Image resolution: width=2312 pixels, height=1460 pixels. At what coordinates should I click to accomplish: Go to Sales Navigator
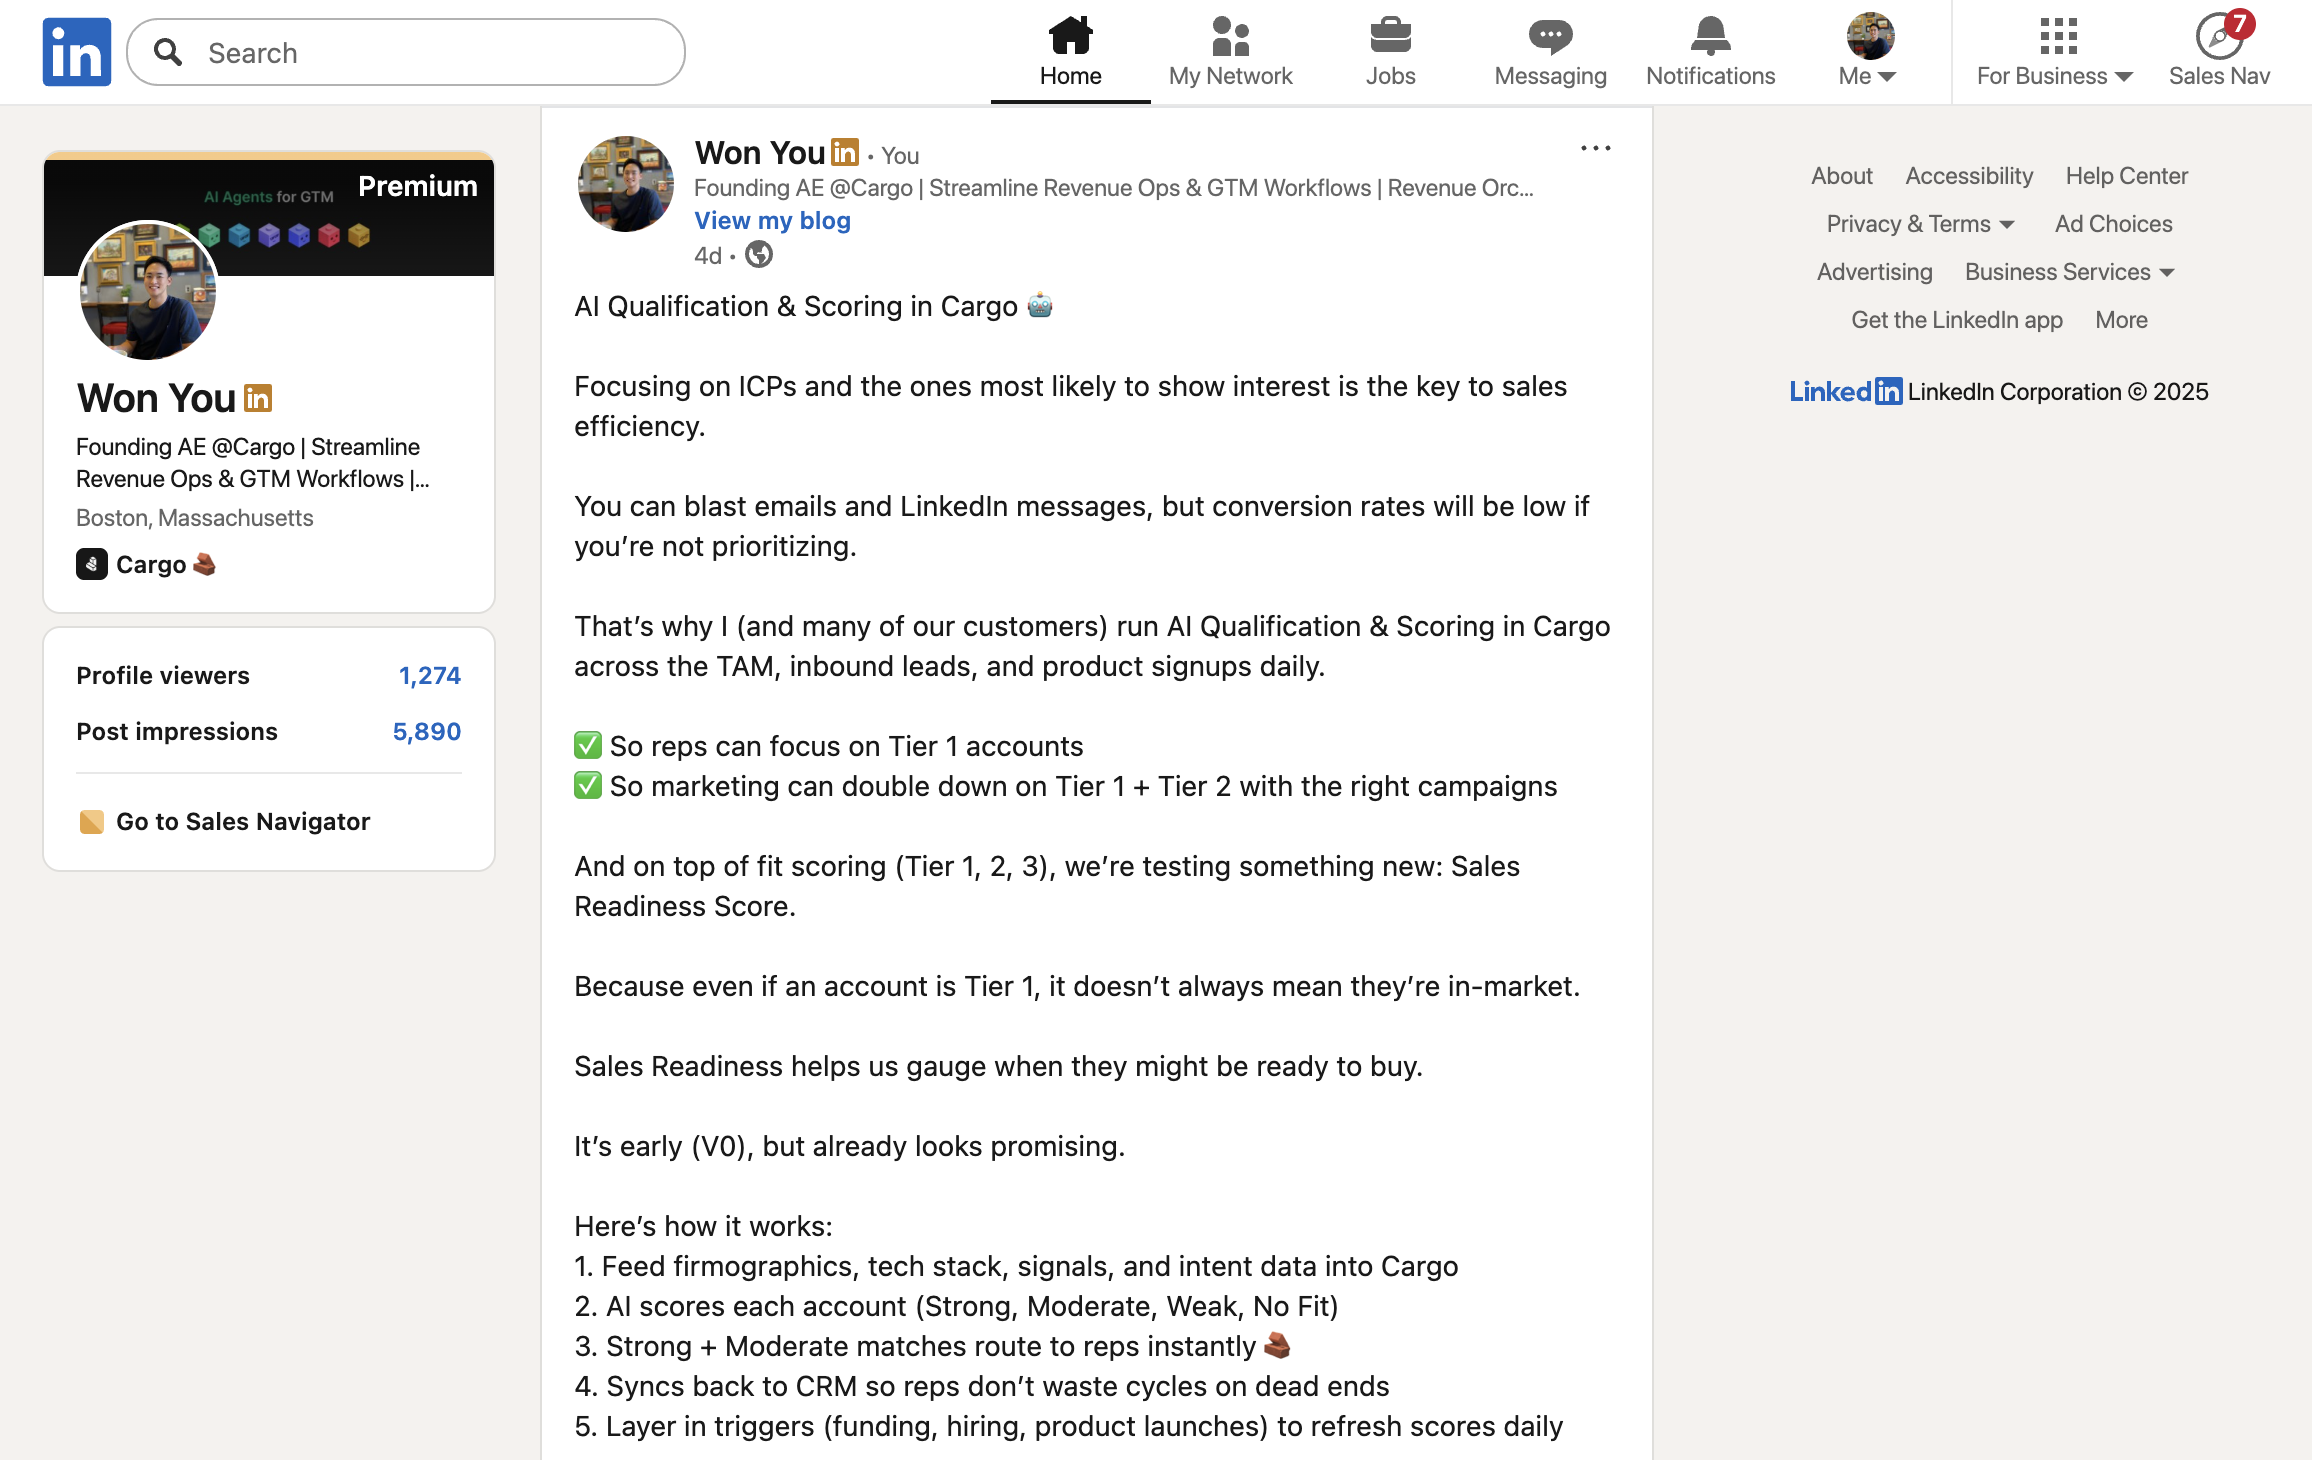(x=243, y=822)
